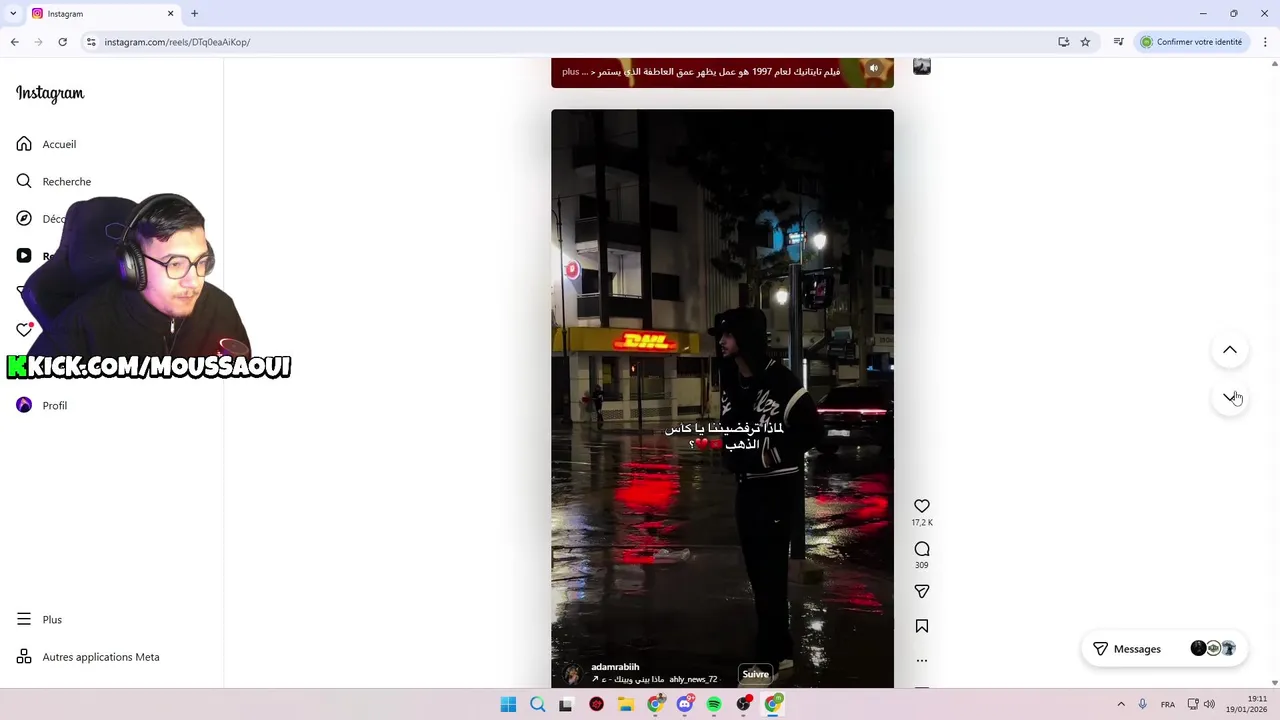Save the reel with the bookmark icon
The width and height of the screenshot is (1280, 720).
922,626
